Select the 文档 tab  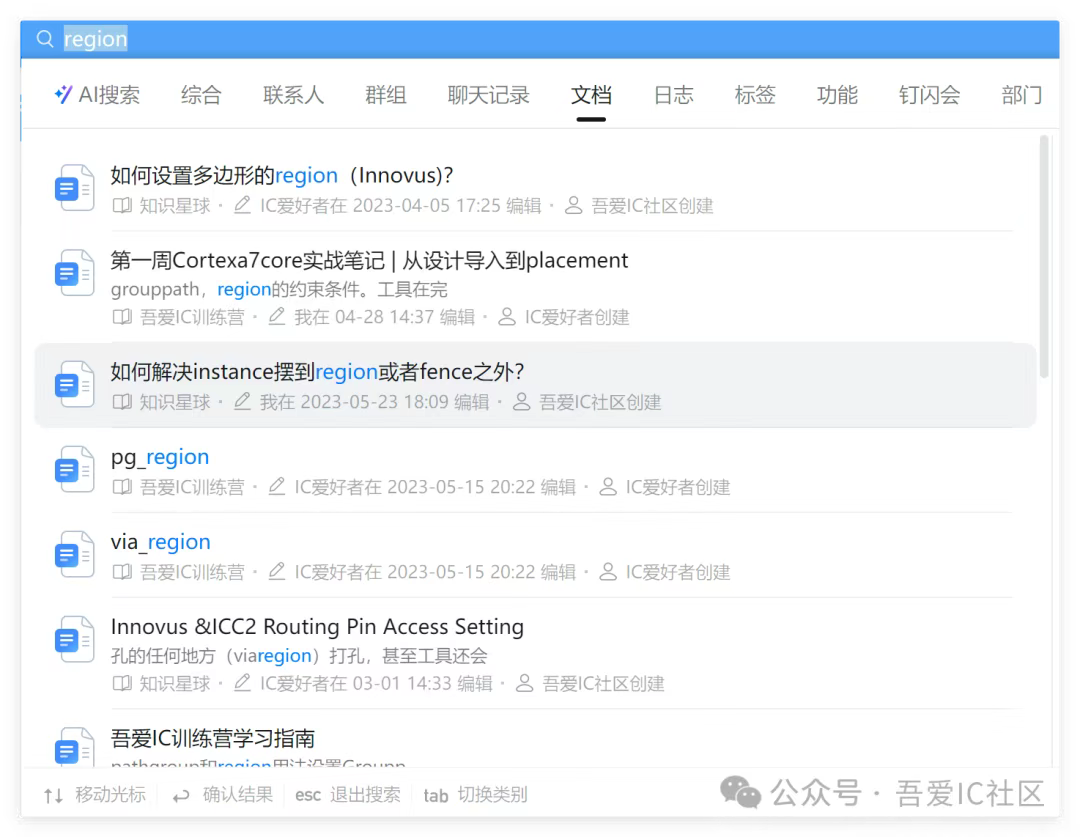(x=591, y=94)
